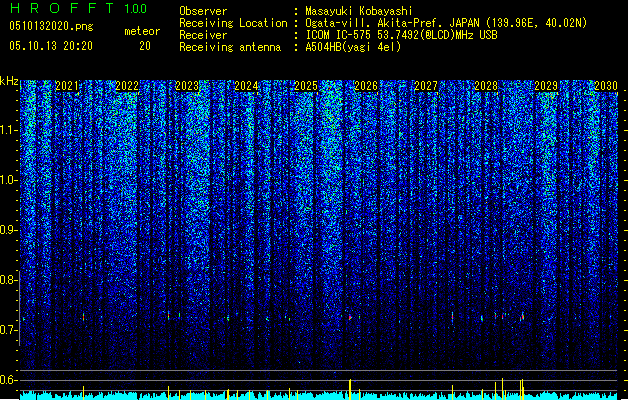Click time marker 2021
Image resolution: width=629 pixels, height=400 pixels.
click(x=67, y=86)
